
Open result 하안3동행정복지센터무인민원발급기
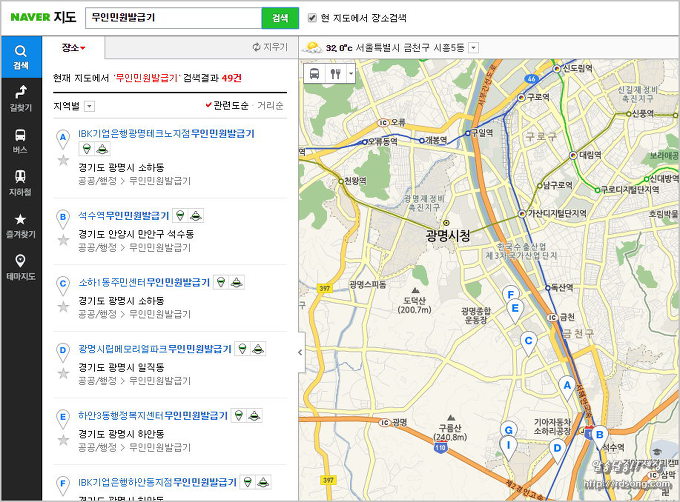[x=153, y=415]
